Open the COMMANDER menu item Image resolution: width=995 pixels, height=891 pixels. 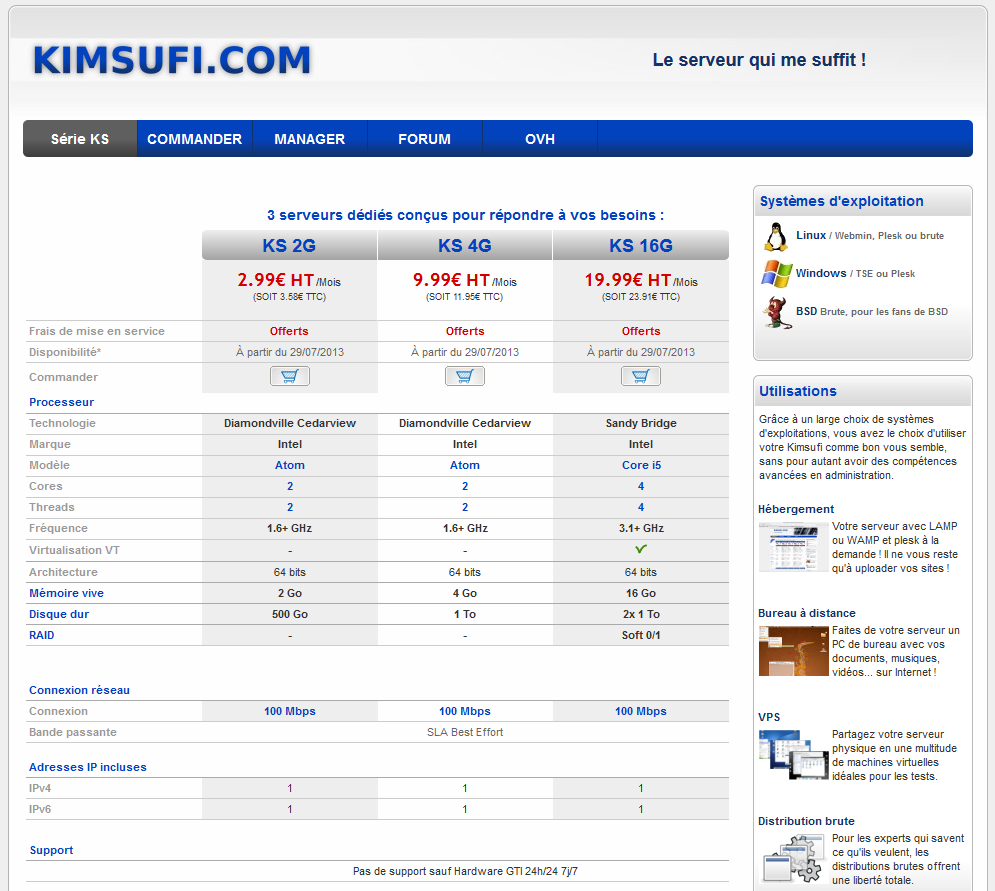pyautogui.click(x=195, y=138)
